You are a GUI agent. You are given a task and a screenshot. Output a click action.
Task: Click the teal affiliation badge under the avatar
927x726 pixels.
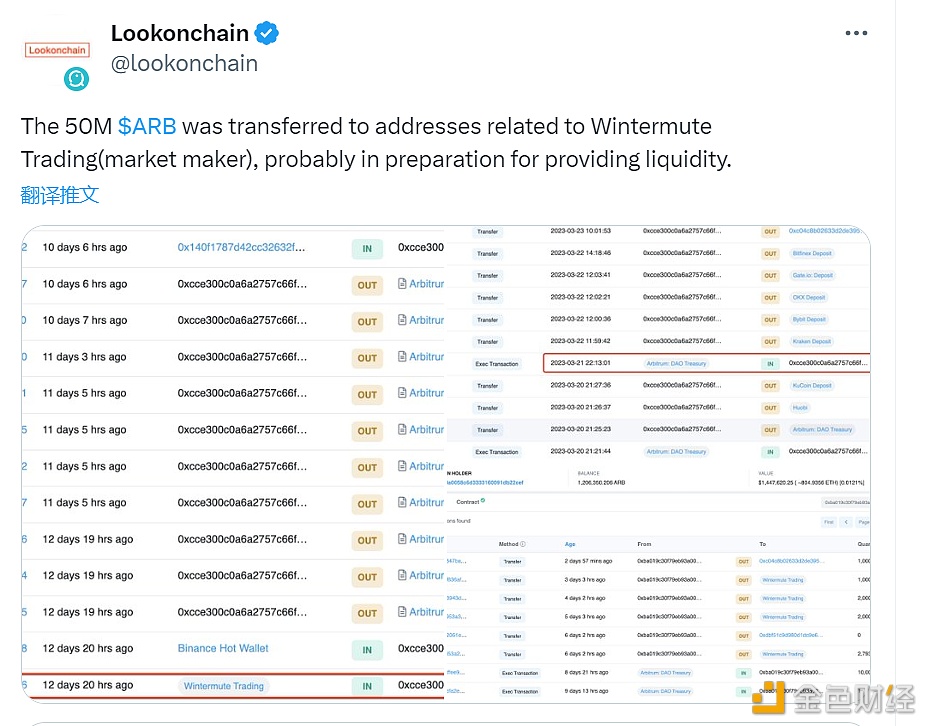point(77,79)
